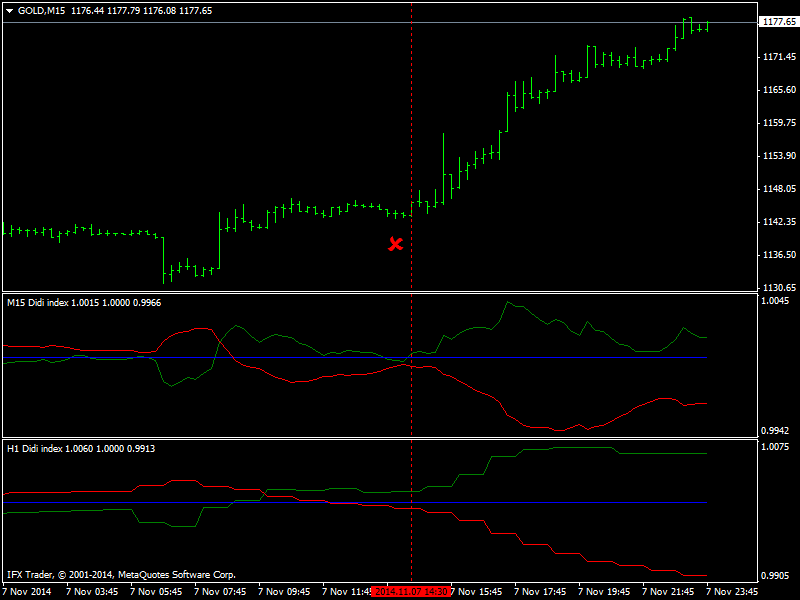The height and width of the screenshot is (600, 800).
Task: Click the 7 Nov 05:45 time label
Action: [156, 592]
